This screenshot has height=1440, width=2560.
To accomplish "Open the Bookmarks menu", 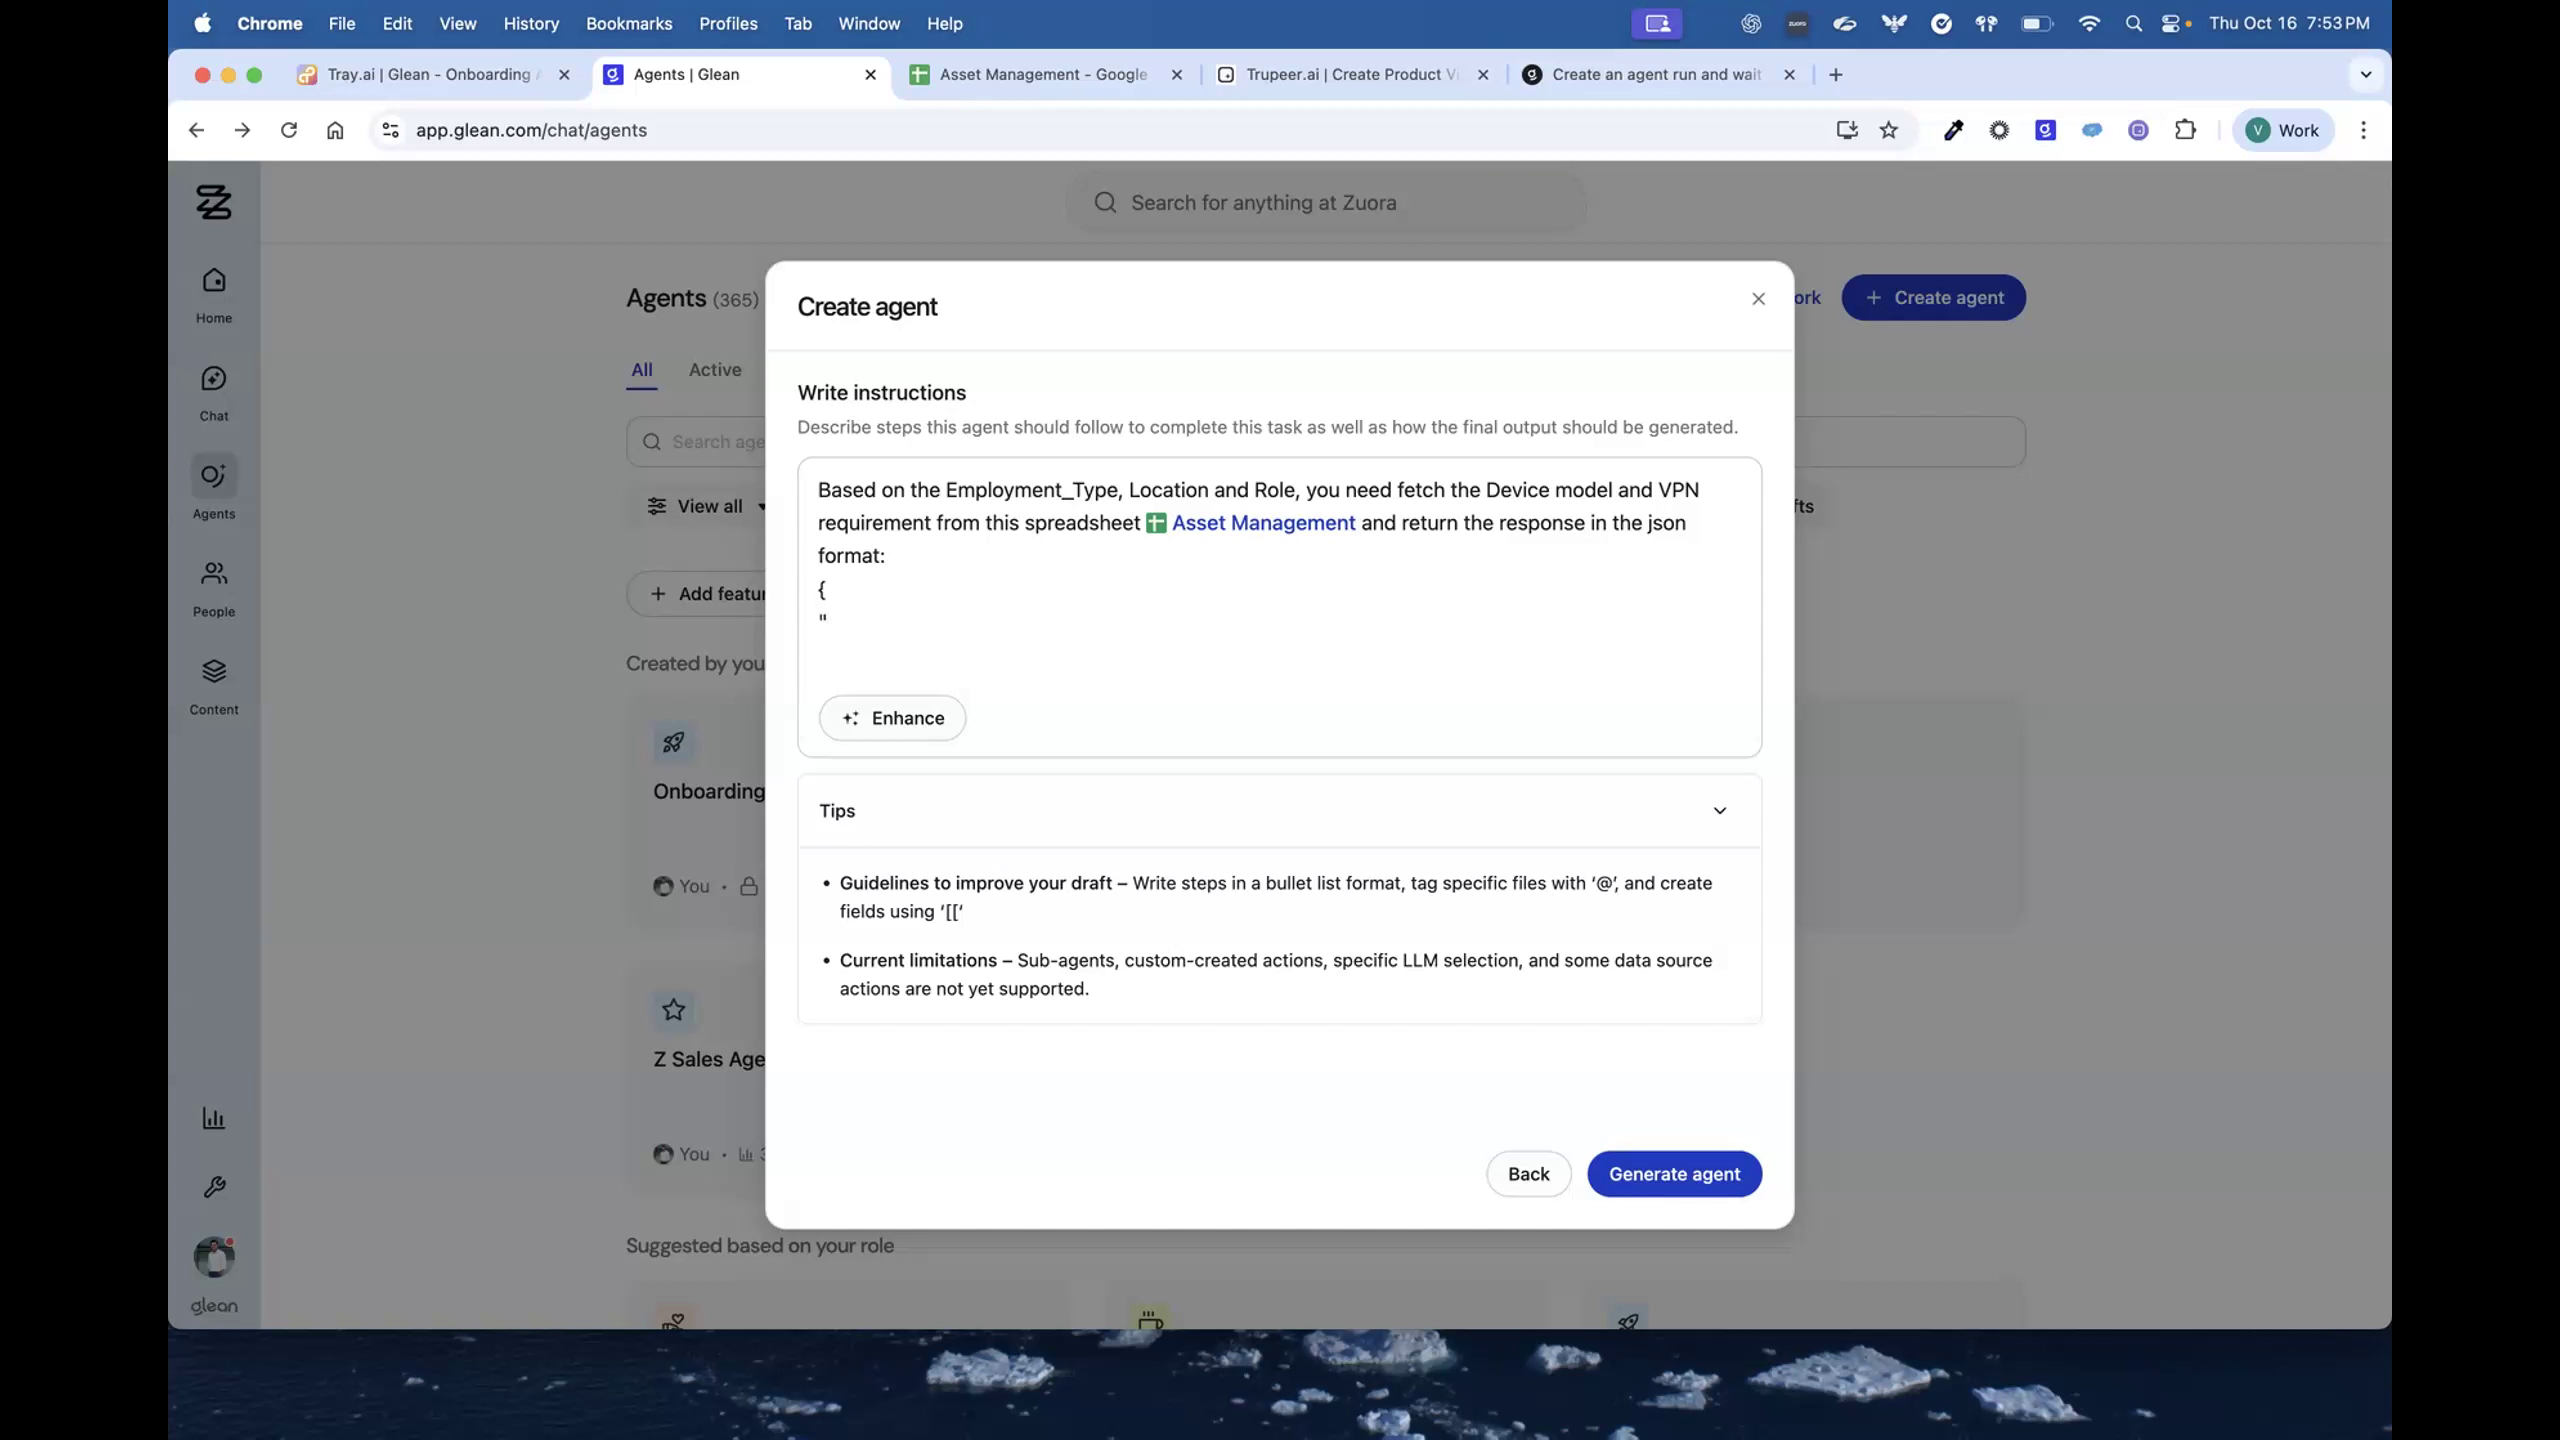I will coord(628,23).
